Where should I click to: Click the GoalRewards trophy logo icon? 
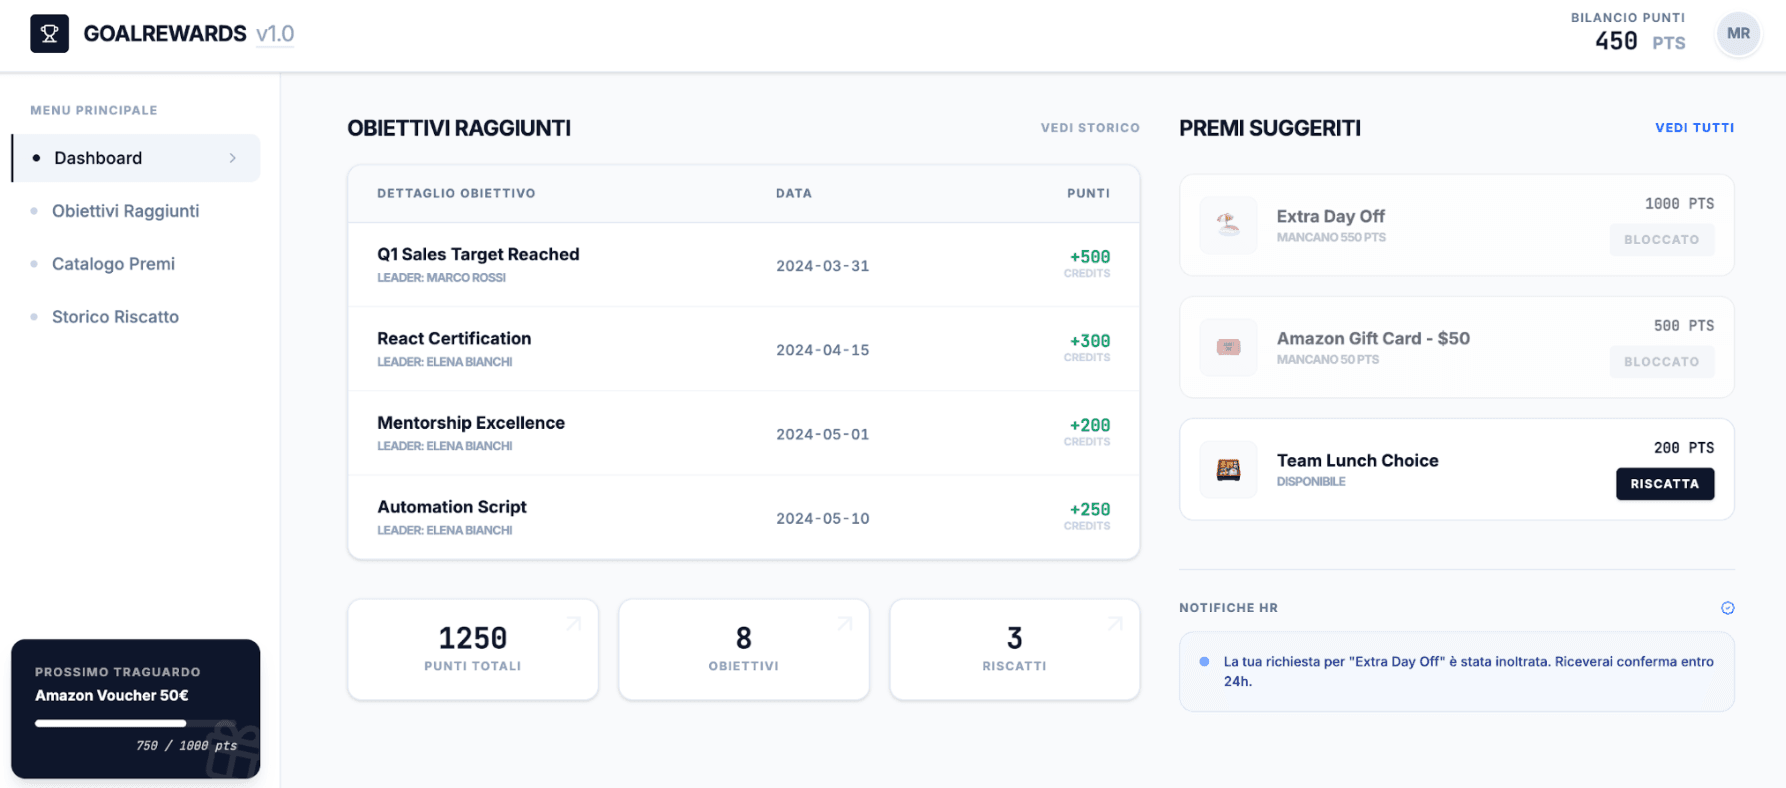point(49,33)
